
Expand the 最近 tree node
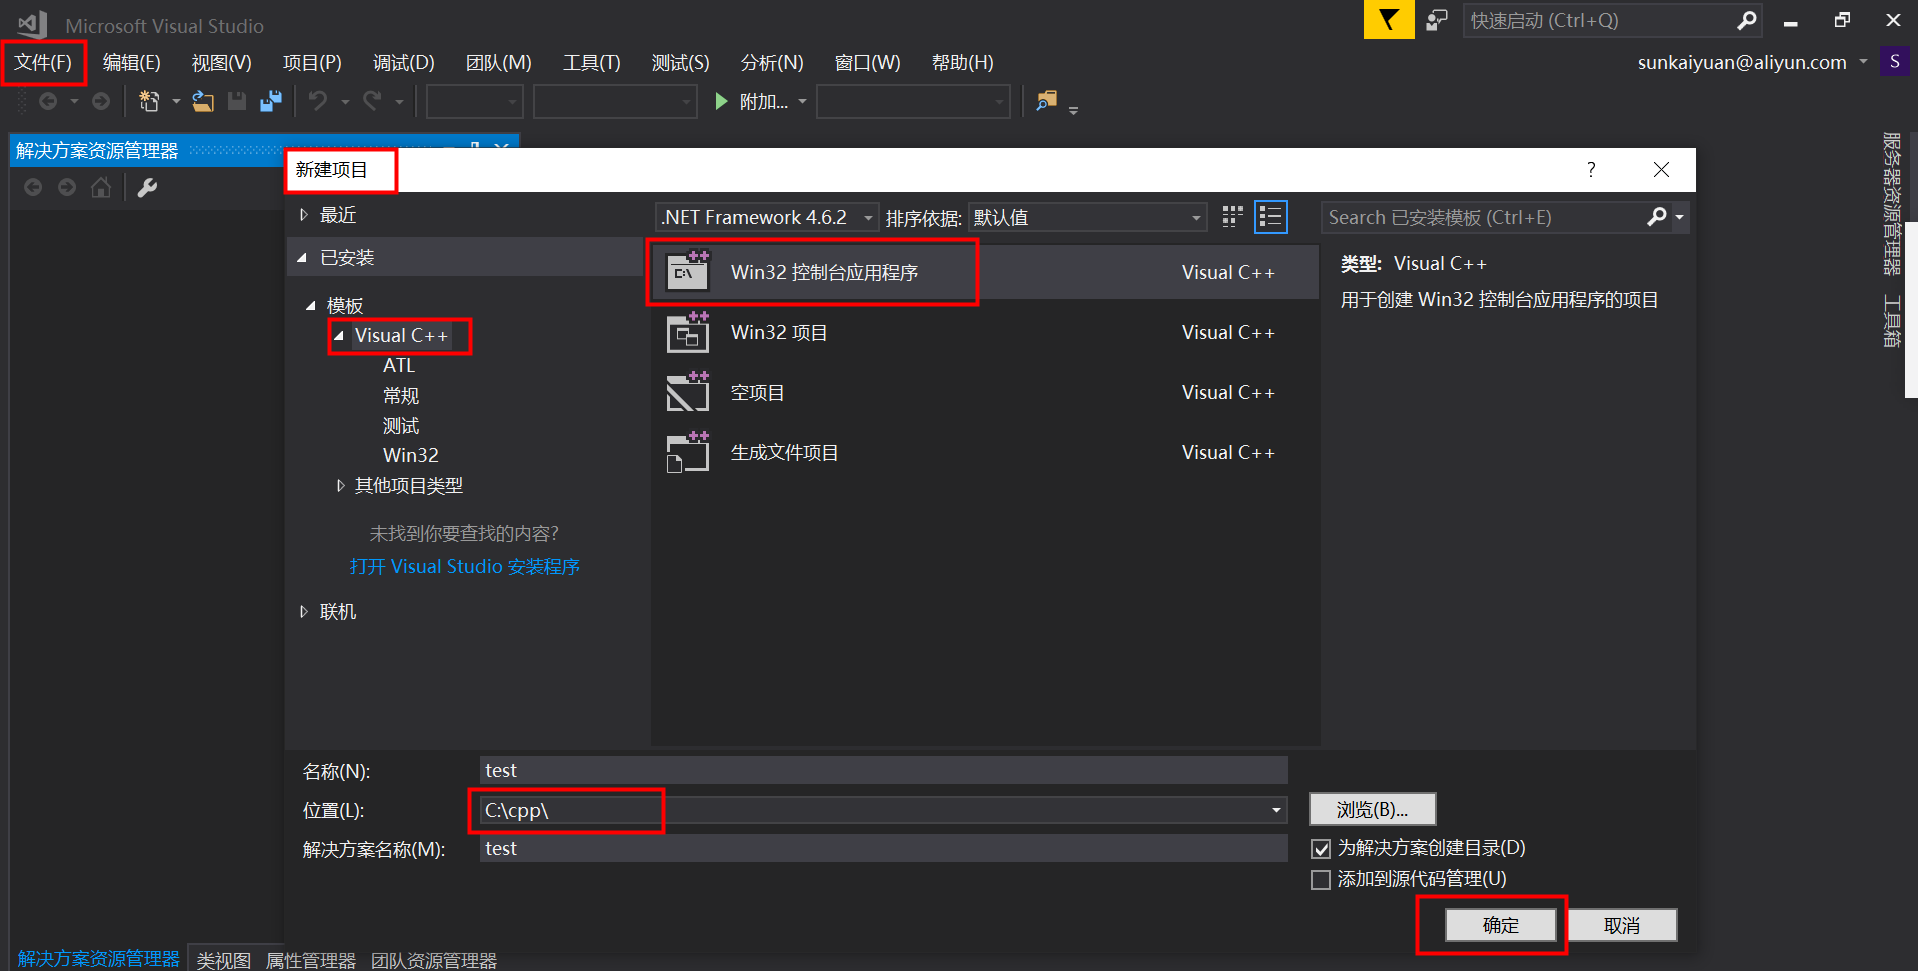[304, 215]
